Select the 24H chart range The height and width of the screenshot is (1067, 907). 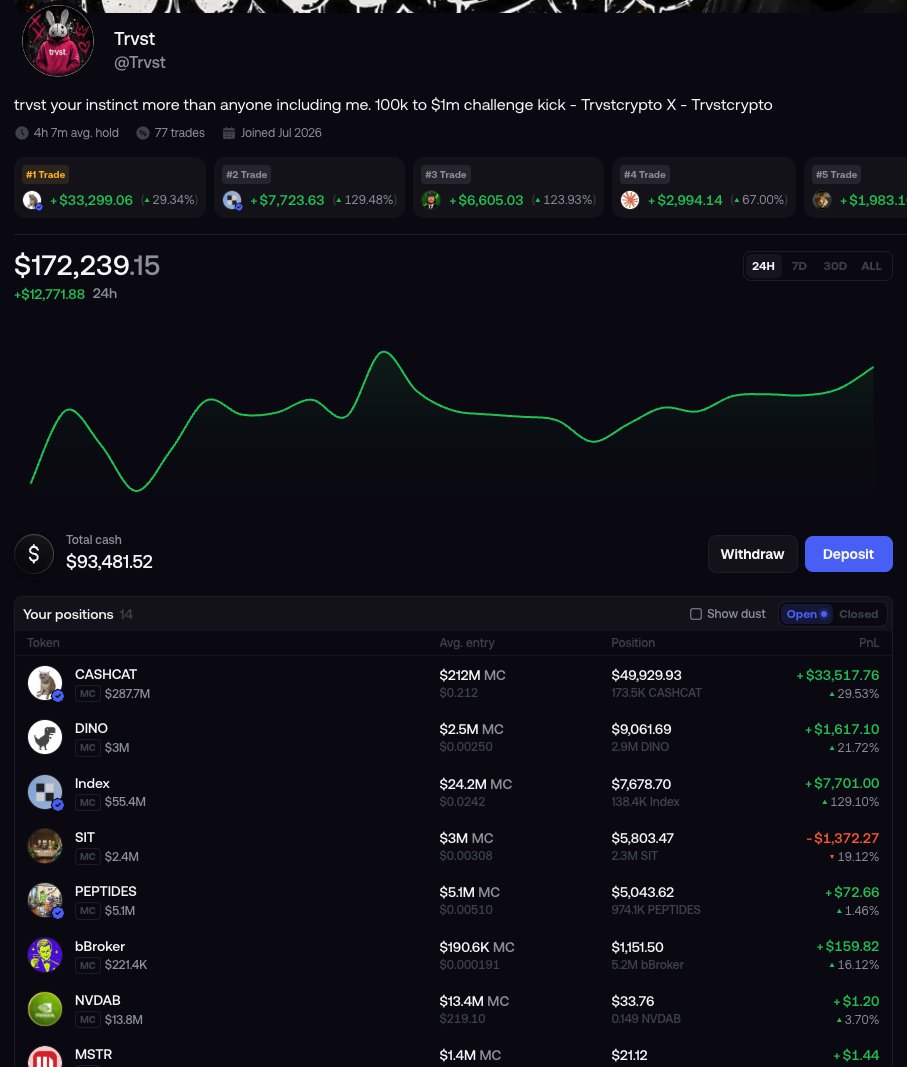(x=763, y=266)
